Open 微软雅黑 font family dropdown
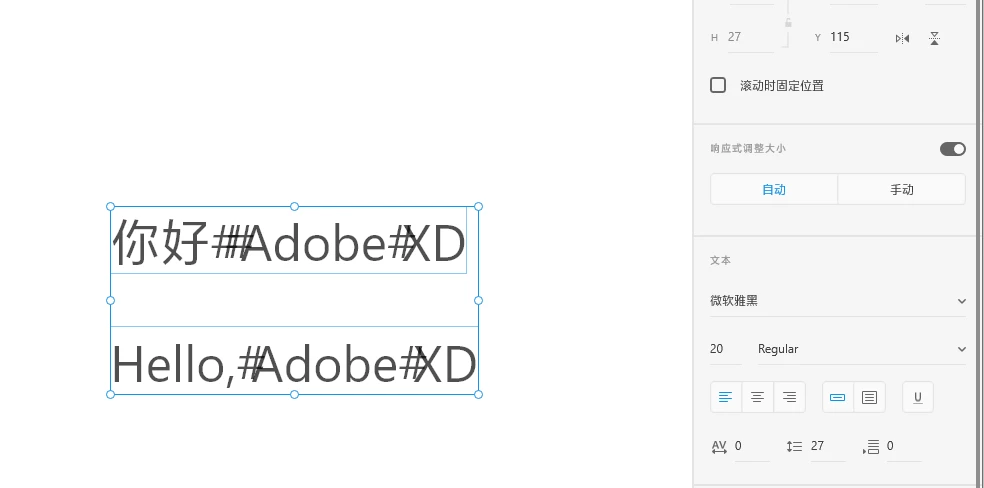 pos(838,301)
